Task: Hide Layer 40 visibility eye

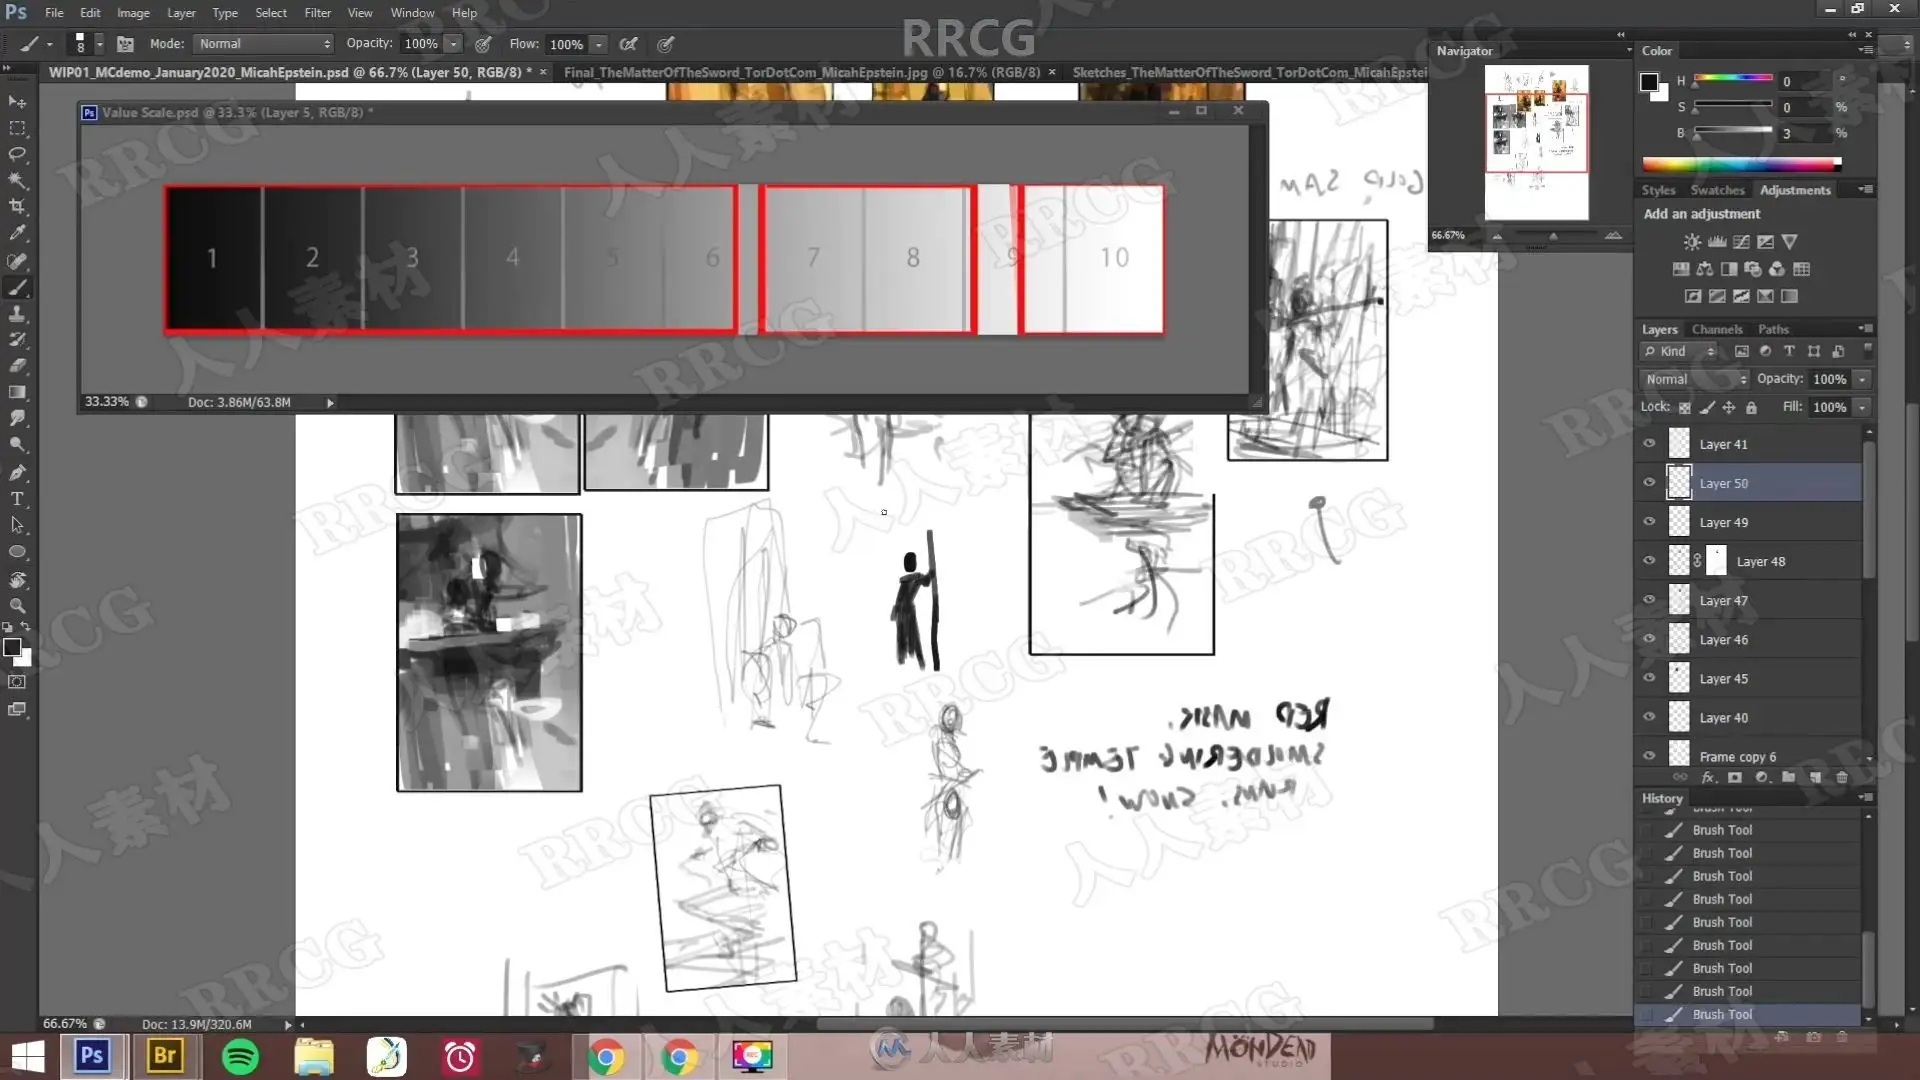Action: 1649,717
